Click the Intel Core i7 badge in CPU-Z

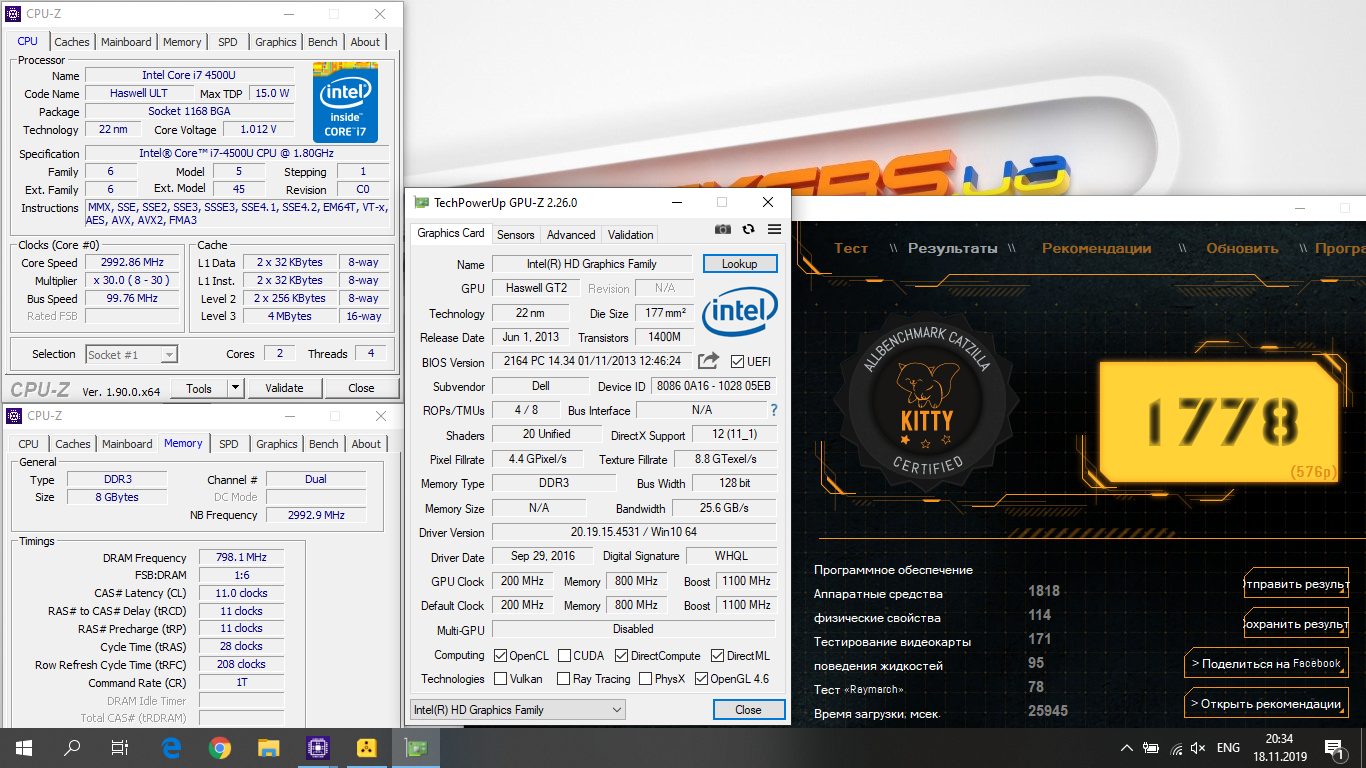[x=345, y=102]
